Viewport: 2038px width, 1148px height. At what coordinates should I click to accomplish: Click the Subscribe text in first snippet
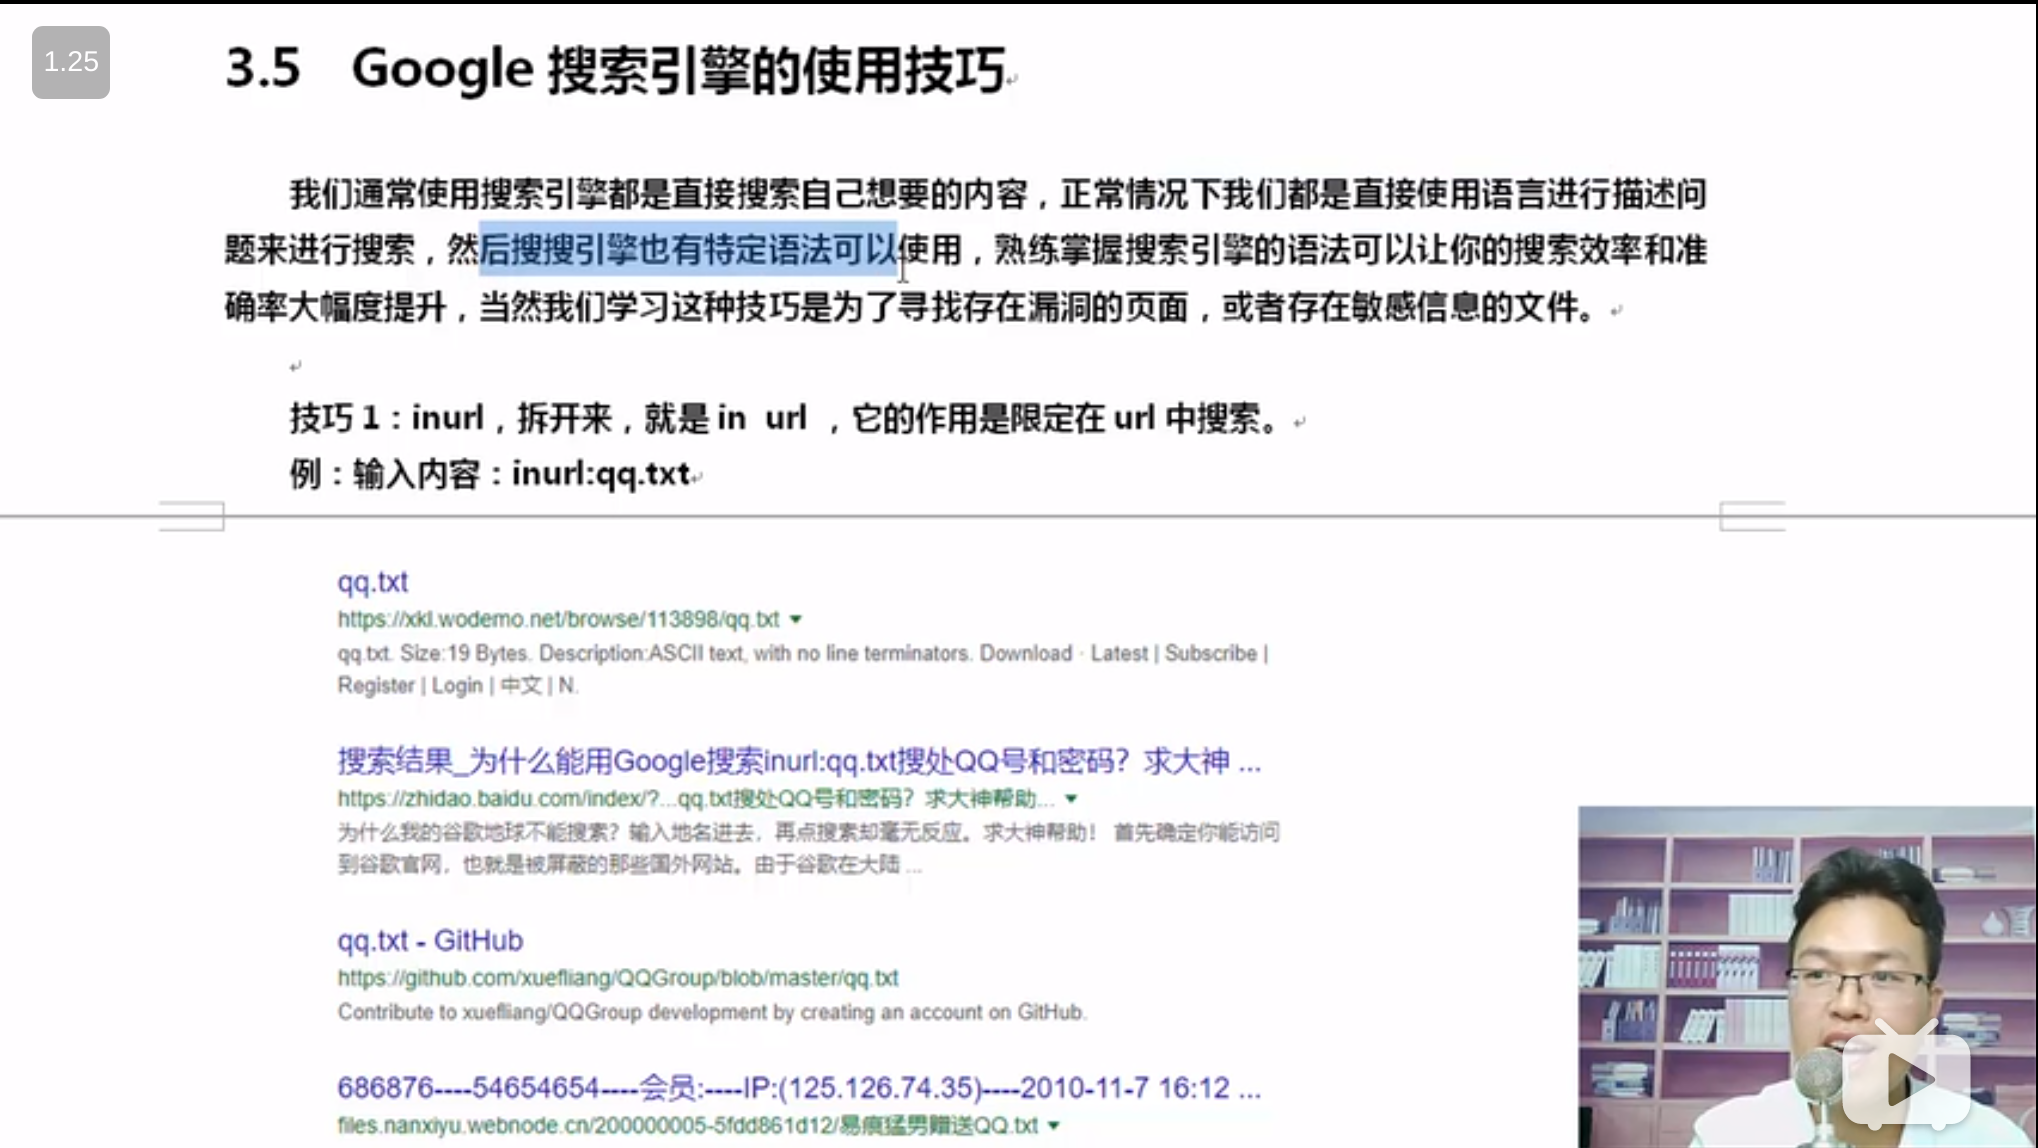click(x=1210, y=653)
